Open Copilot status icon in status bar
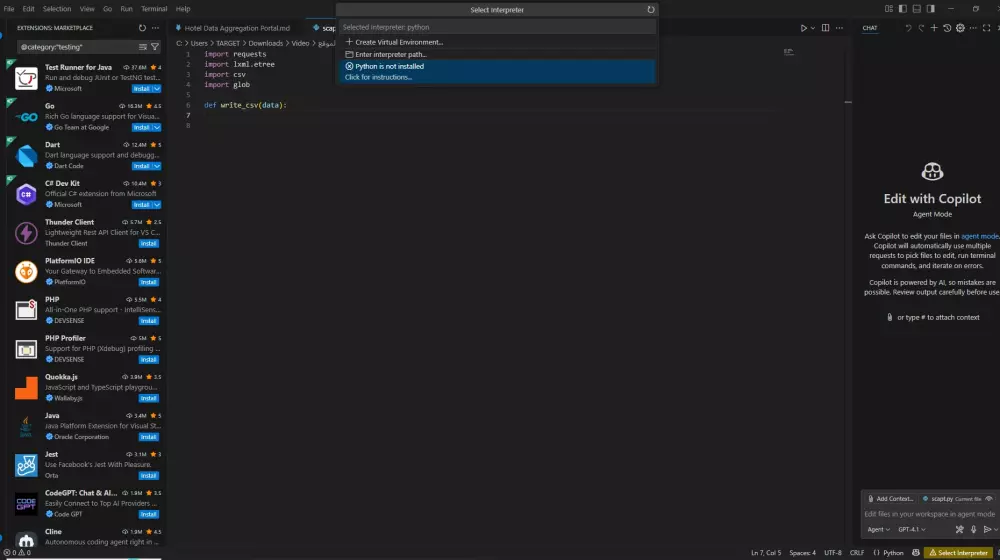 [916, 553]
